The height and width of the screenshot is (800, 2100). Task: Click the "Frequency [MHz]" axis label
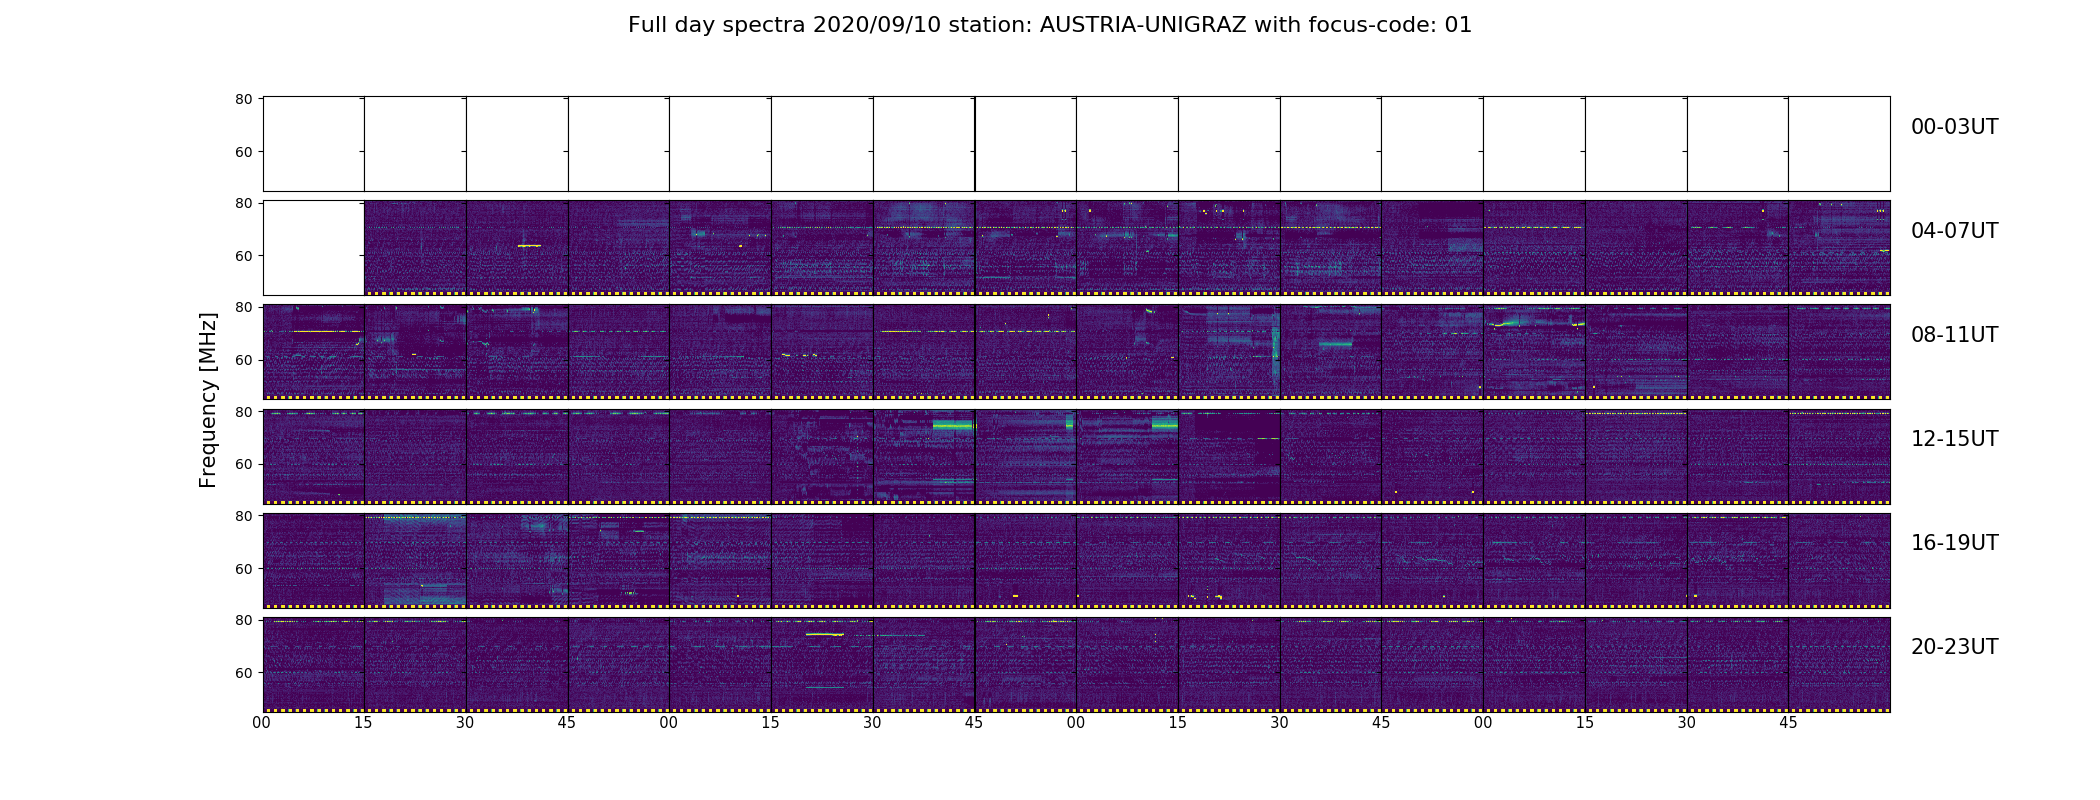click(x=208, y=400)
